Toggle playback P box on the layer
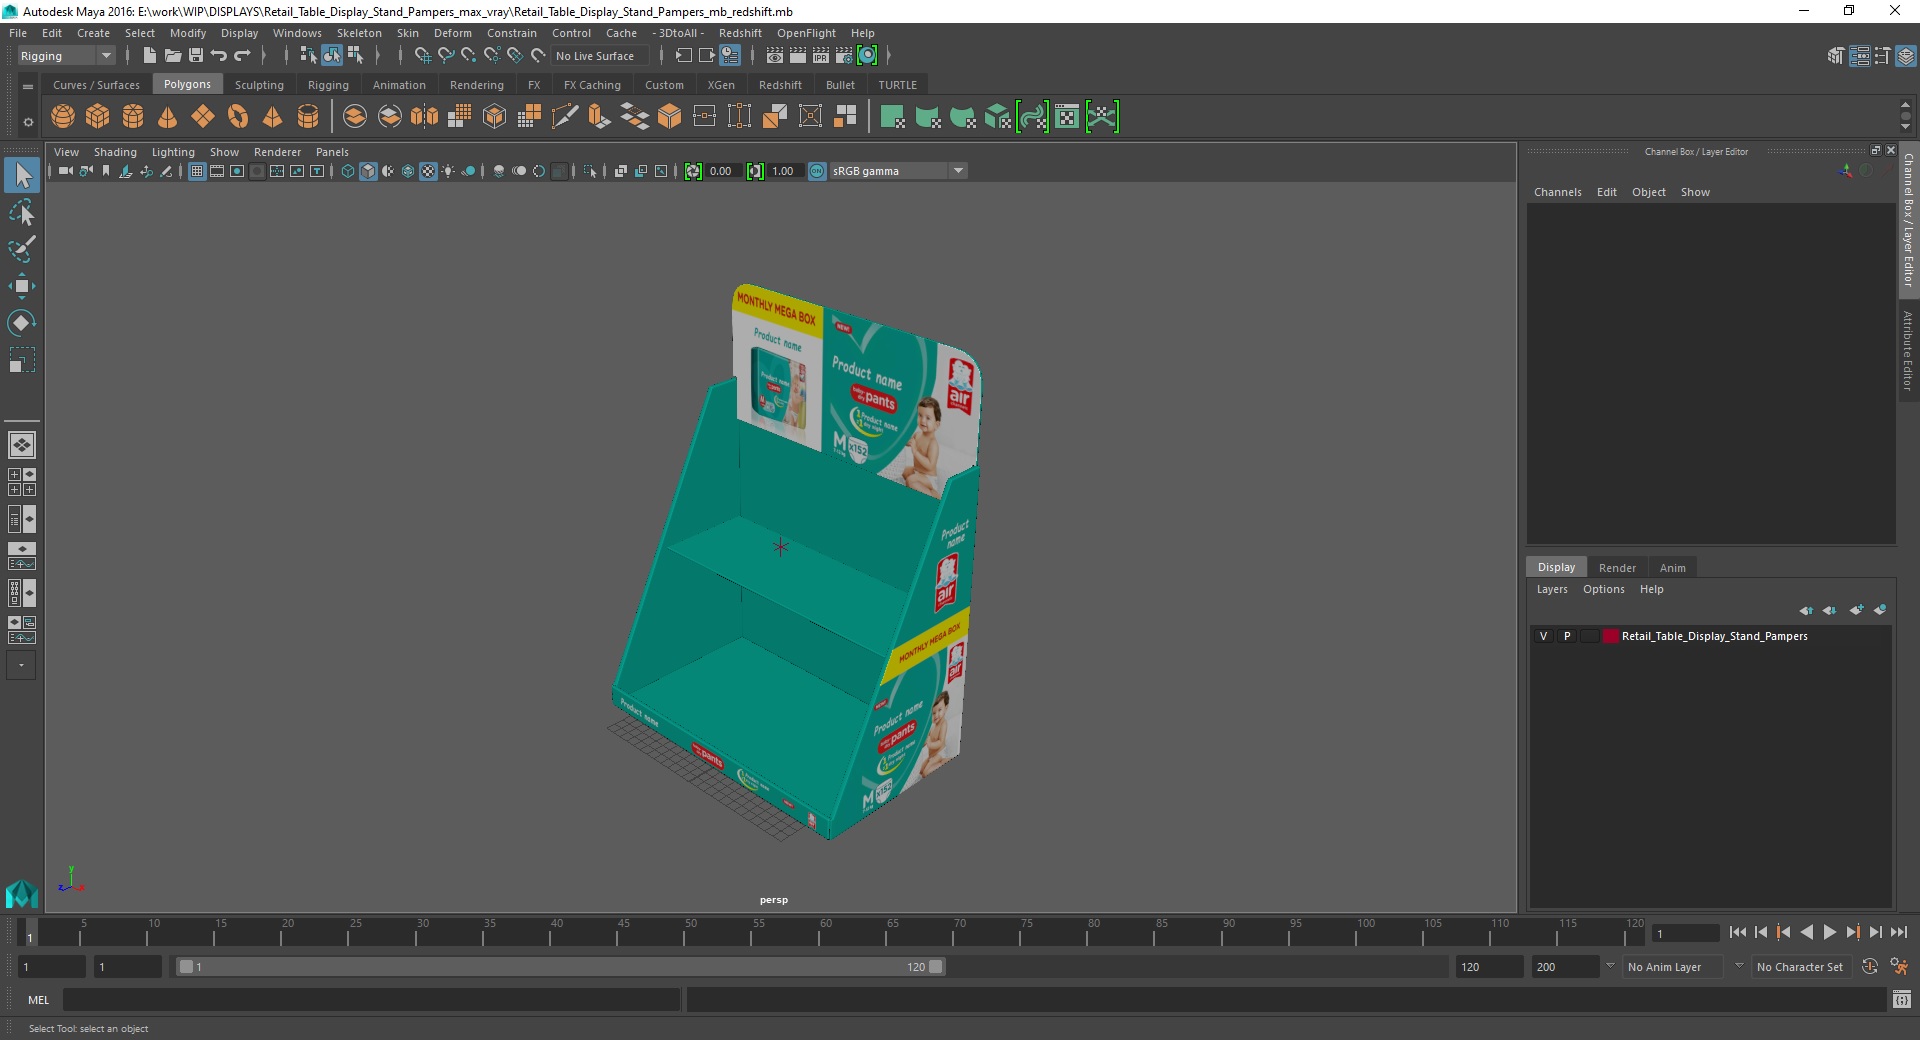 click(1567, 636)
